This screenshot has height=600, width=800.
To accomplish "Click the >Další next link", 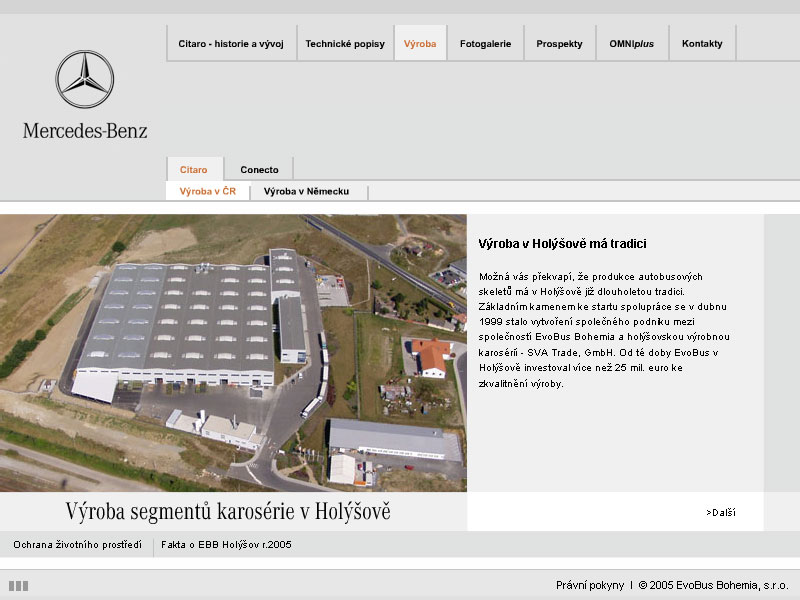I will 720,513.
